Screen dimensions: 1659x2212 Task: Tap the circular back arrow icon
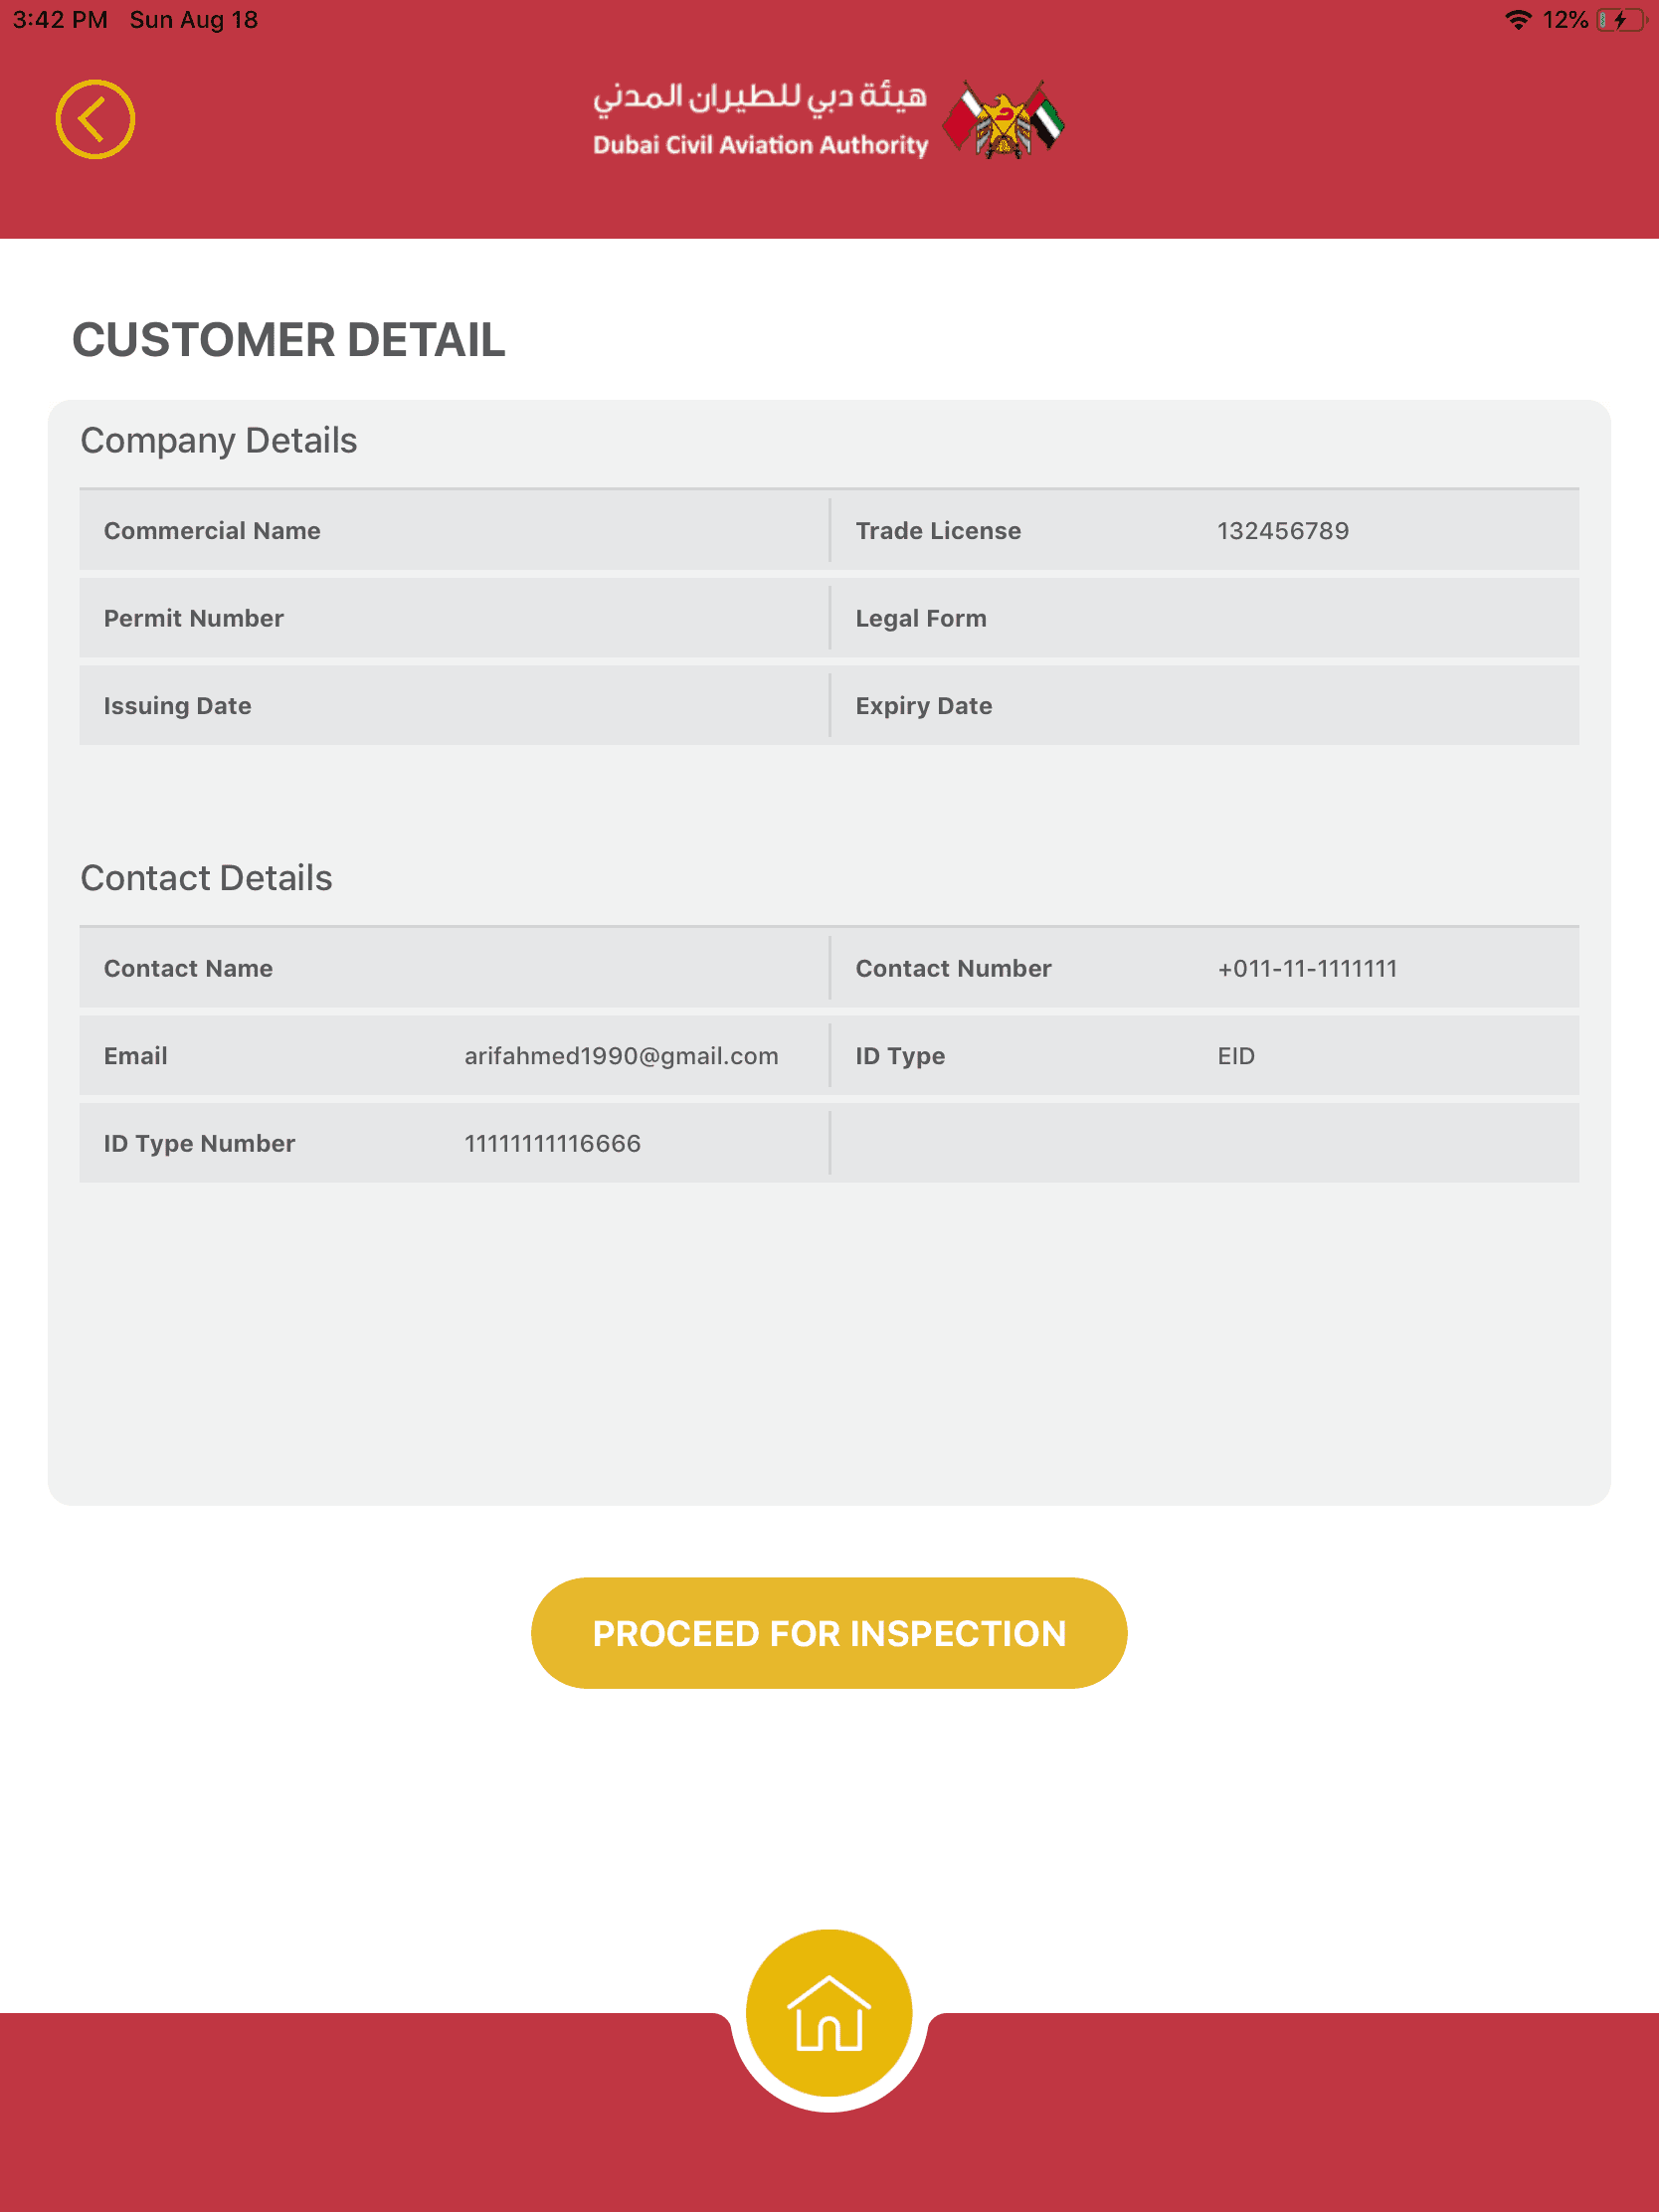(x=95, y=120)
